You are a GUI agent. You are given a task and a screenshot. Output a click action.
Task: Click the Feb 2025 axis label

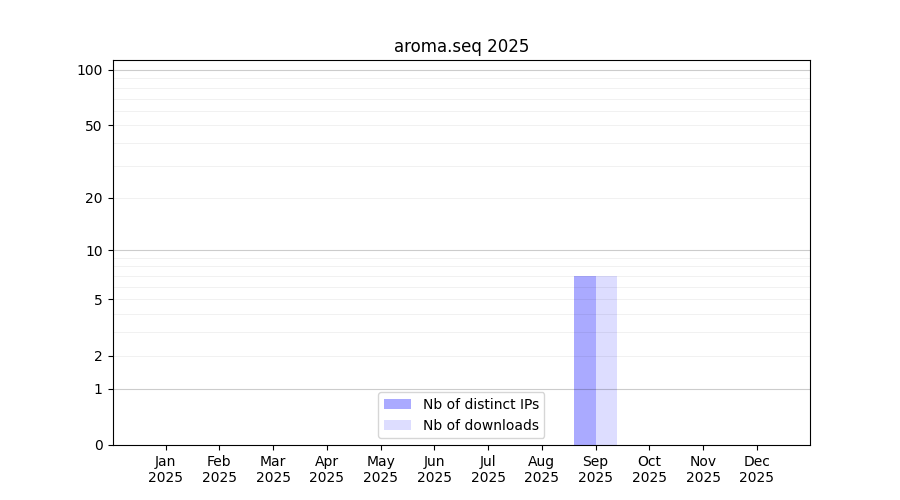coord(219,469)
